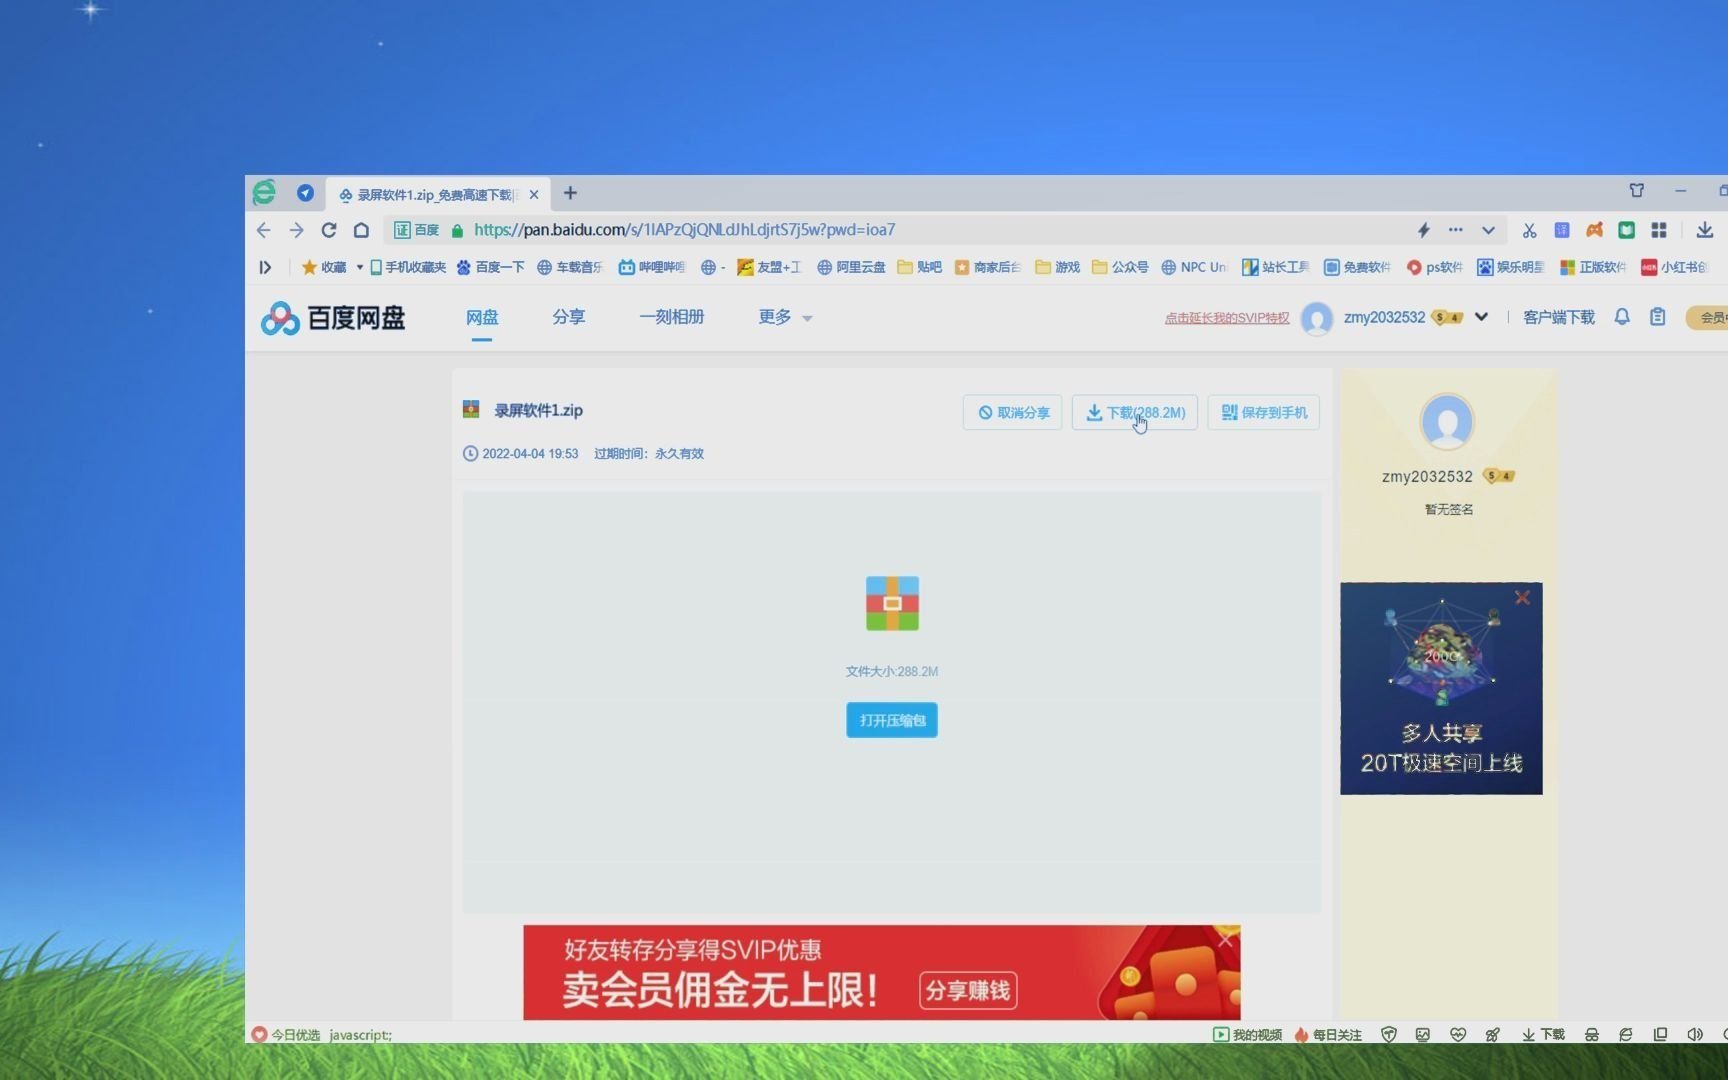Viewport: 1728px width, 1080px height.
Task: Click the heart-rate health icon in status bar
Action: click(1458, 1035)
